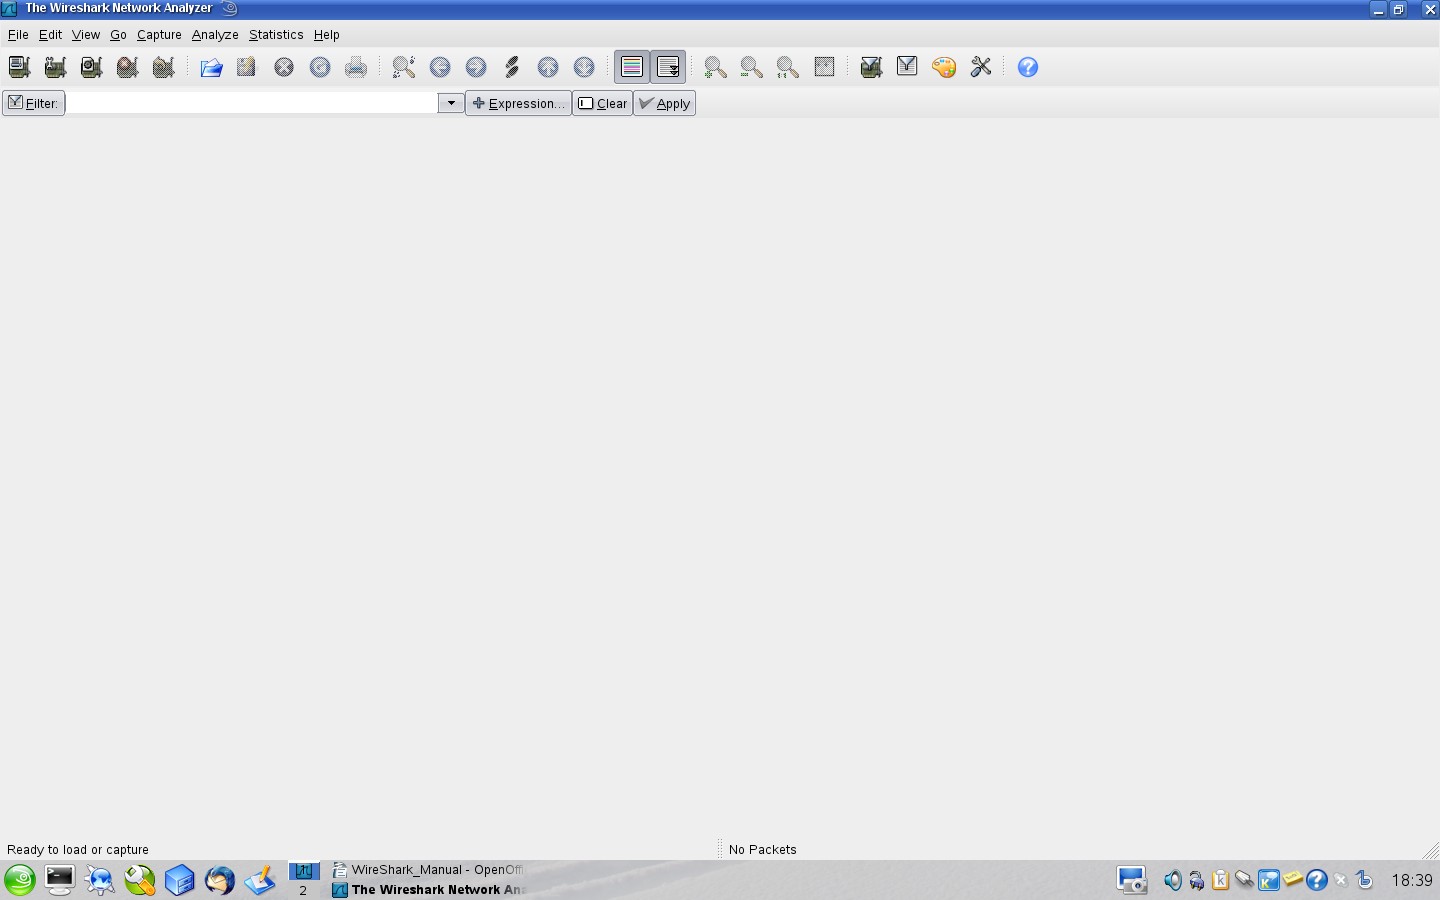The image size is (1440, 900).
Task: Switch to WireShark_Manual OpenOffice window
Action: point(428,870)
